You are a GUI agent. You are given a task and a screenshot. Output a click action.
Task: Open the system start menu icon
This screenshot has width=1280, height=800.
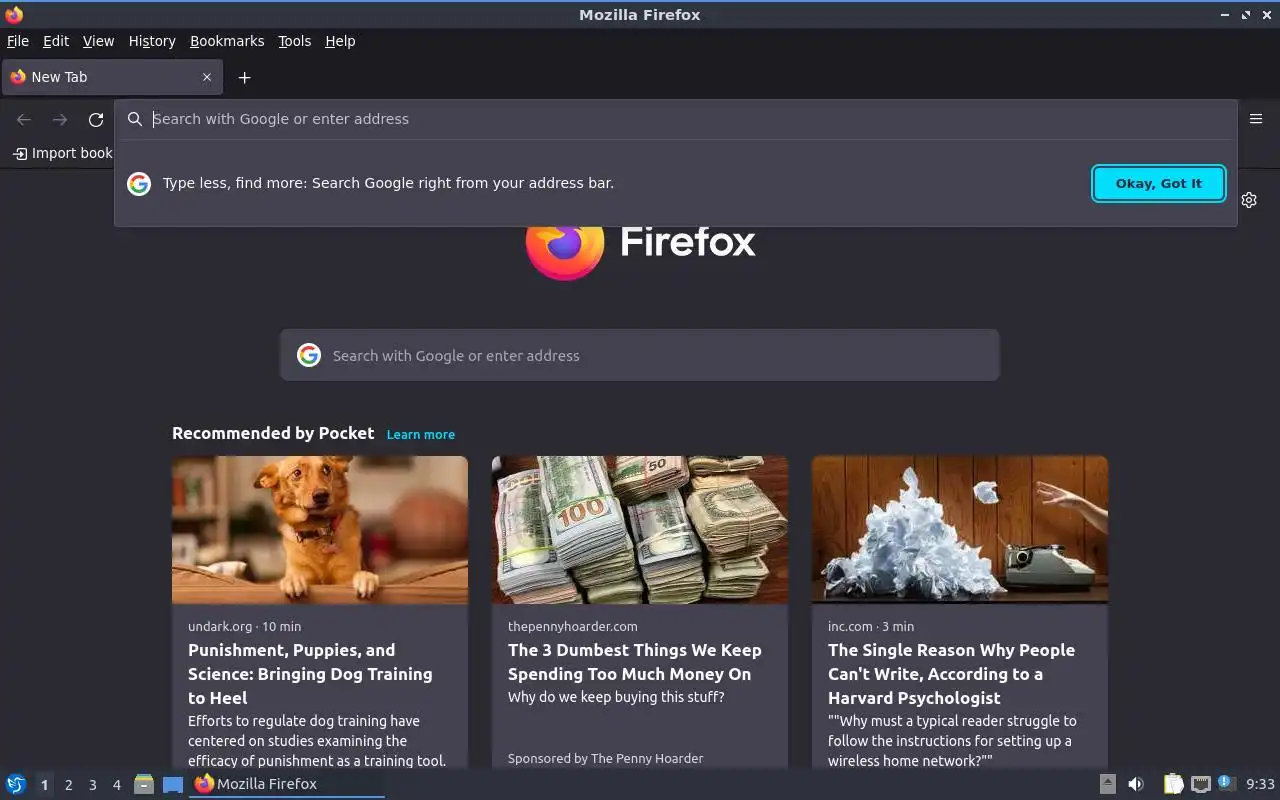point(16,784)
